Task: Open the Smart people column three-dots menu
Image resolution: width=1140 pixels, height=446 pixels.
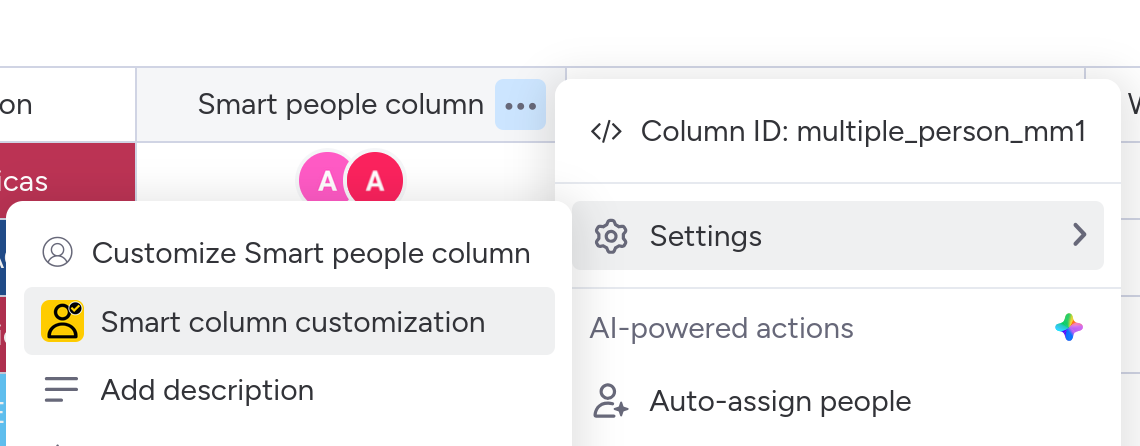Action: tap(520, 105)
